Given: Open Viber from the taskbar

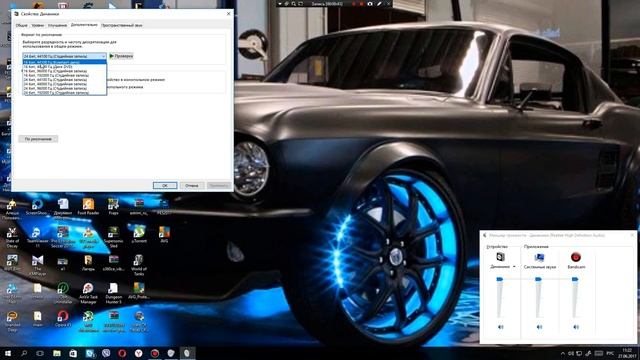Looking at the screenshot, I should point(106,353).
